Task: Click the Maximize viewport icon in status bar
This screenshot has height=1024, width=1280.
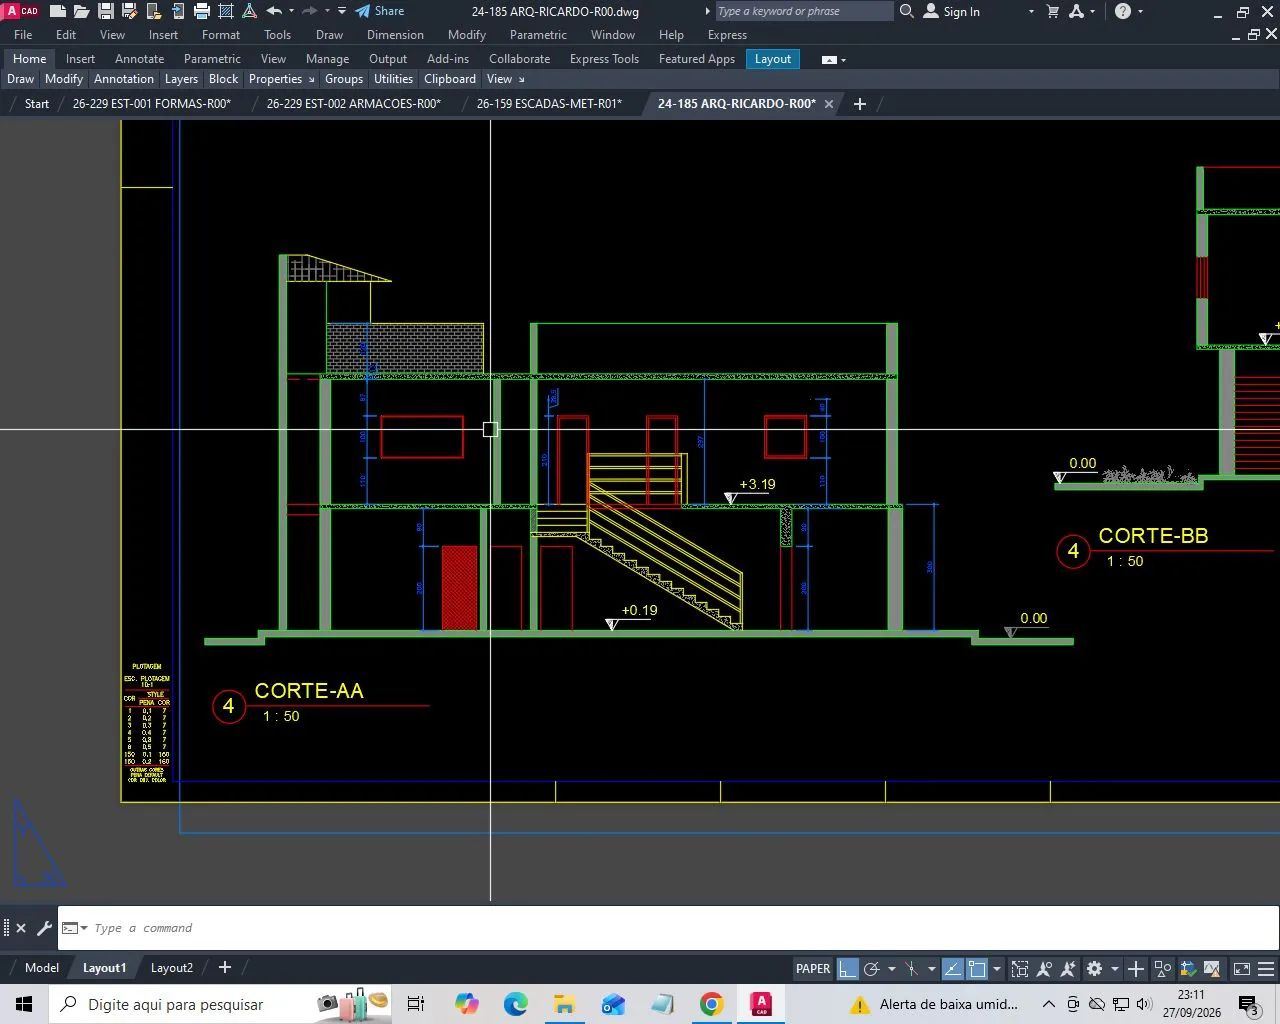Action: click(1020, 968)
